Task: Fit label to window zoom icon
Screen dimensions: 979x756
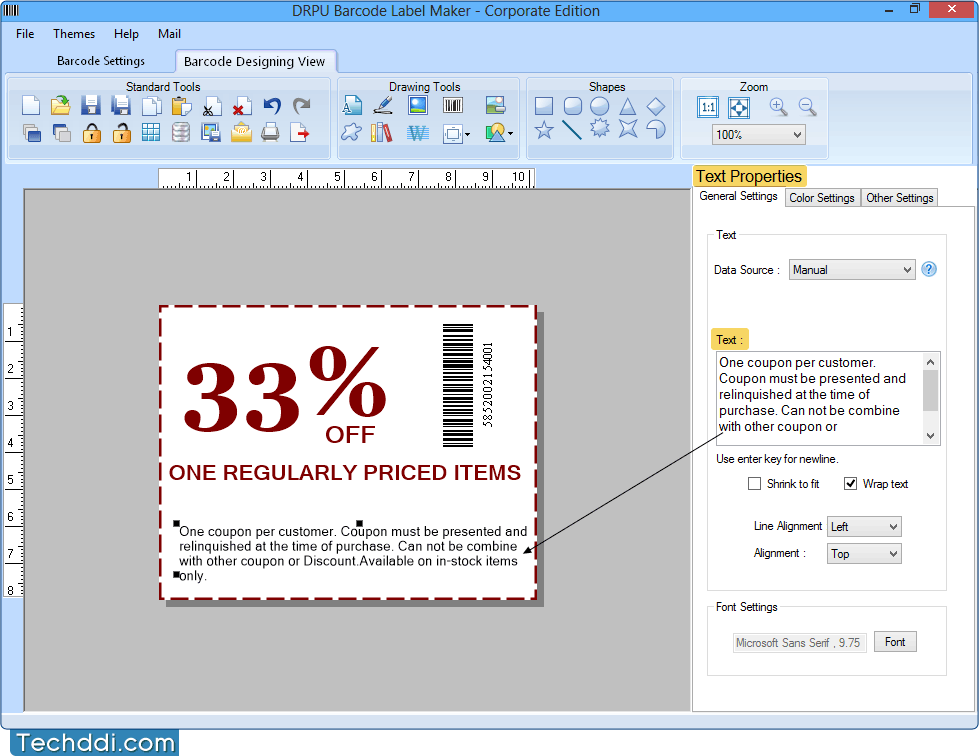Action: (x=739, y=107)
